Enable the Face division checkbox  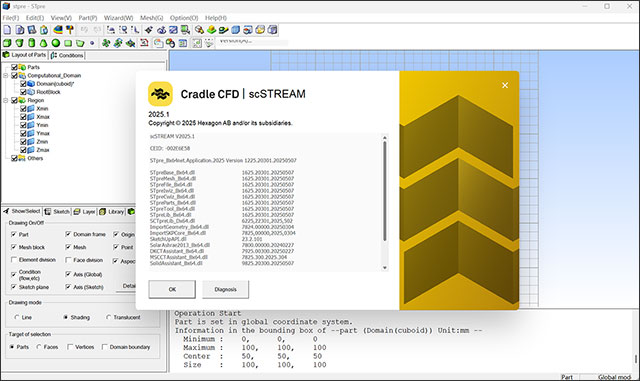point(68,260)
